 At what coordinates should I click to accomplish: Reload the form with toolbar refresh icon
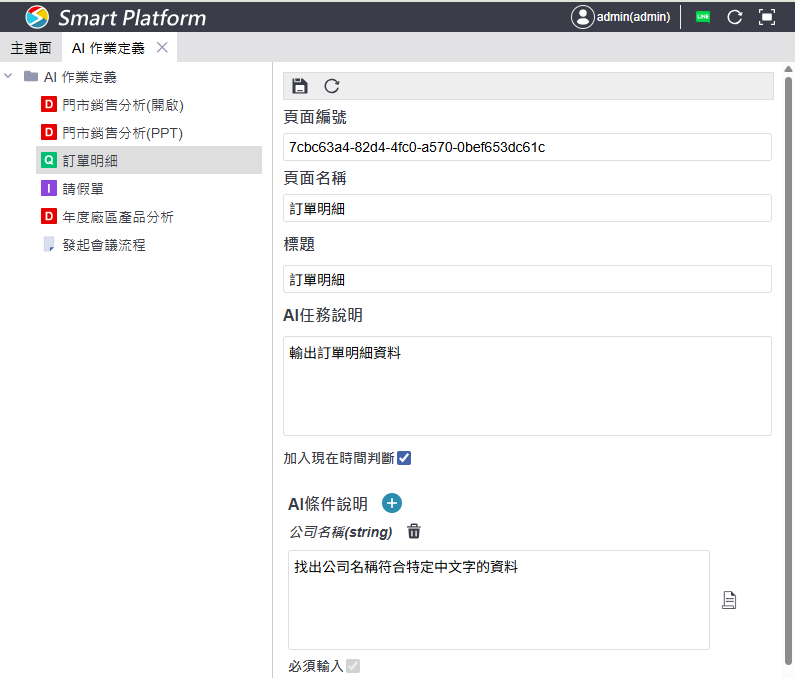tap(332, 86)
